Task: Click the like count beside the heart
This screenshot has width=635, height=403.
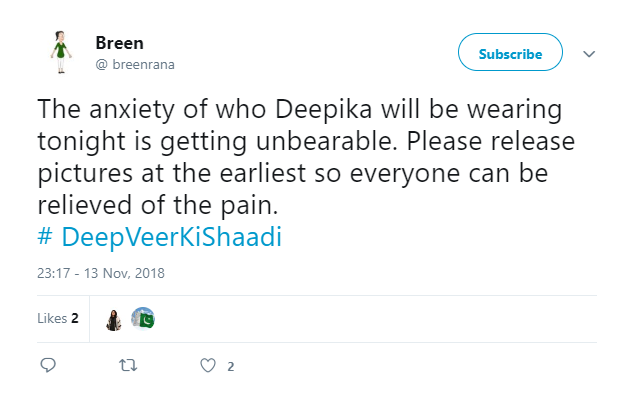Action: (x=231, y=367)
